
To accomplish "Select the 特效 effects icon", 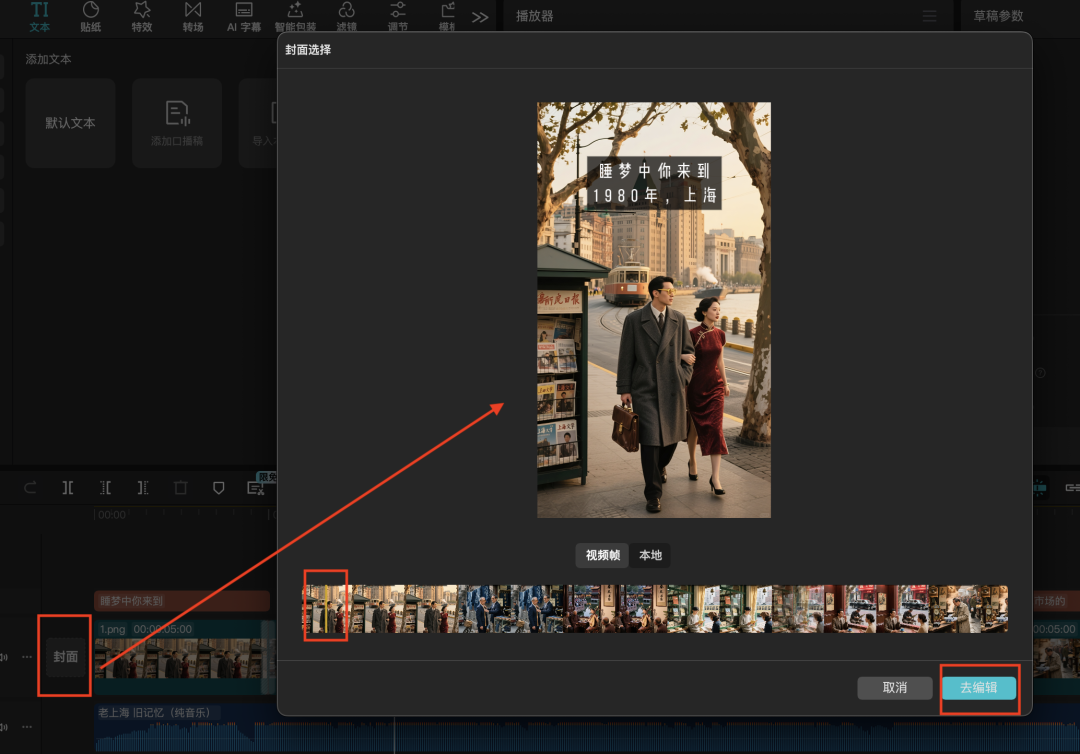I will pyautogui.click(x=142, y=16).
